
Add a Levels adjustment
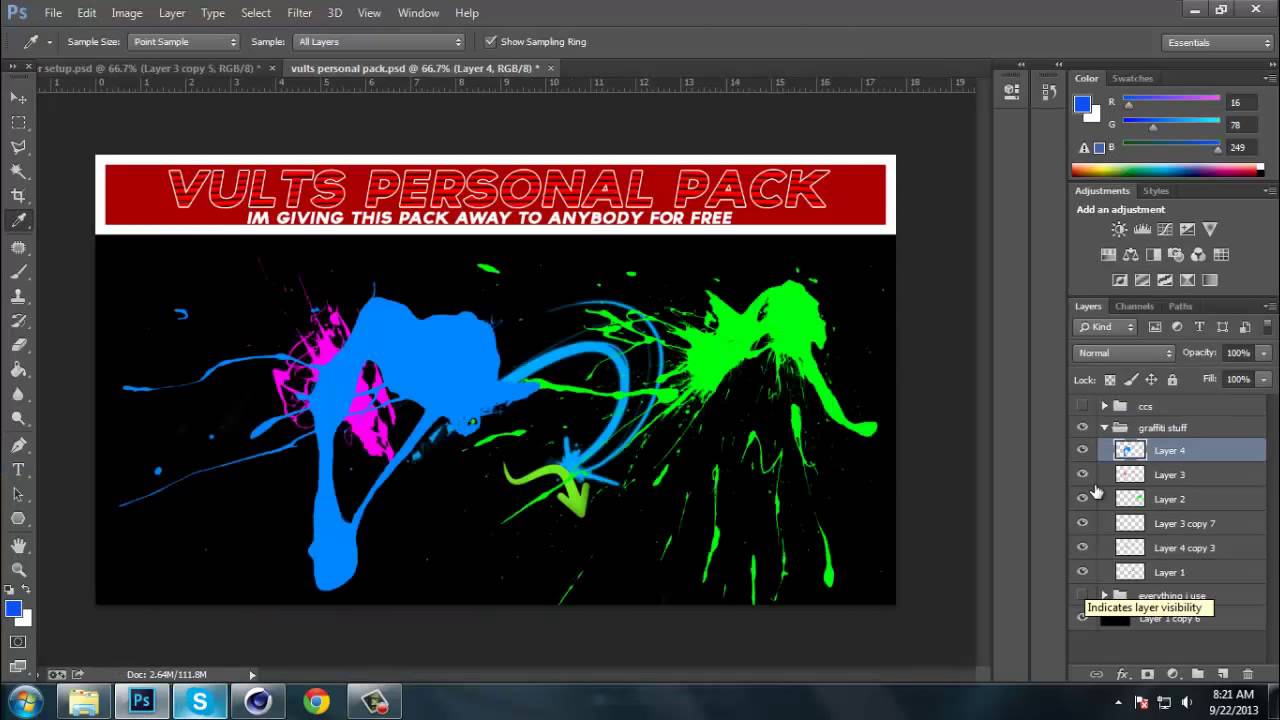pyautogui.click(x=1142, y=230)
